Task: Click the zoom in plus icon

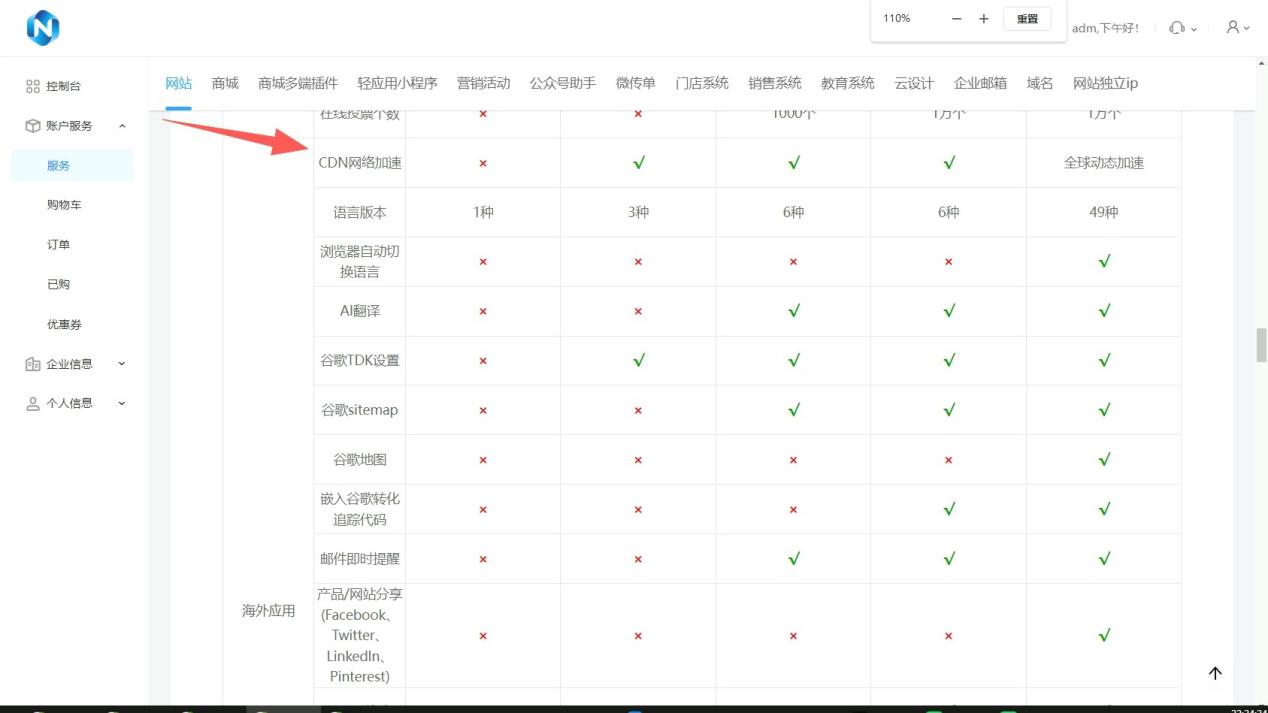Action: (984, 19)
